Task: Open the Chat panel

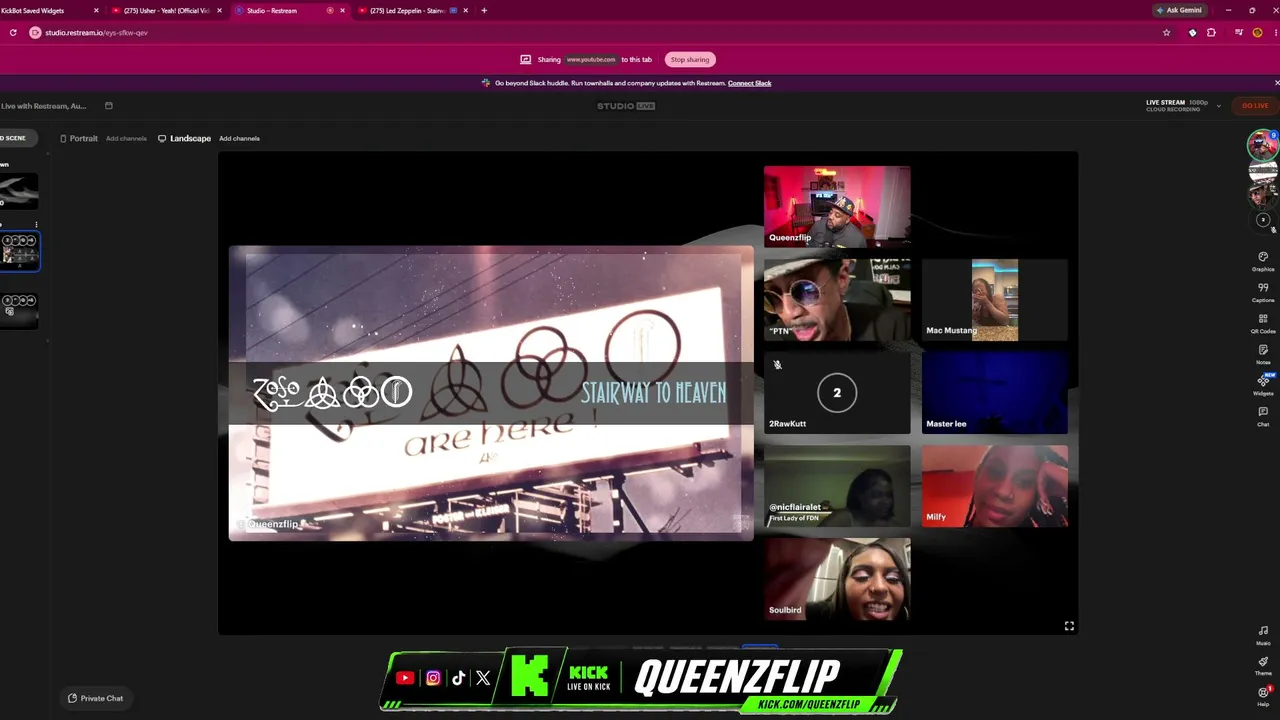Action: pyautogui.click(x=1263, y=416)
